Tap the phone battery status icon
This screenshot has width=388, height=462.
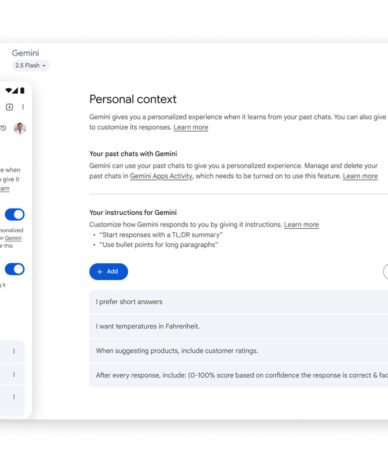(x=22, y=90)
